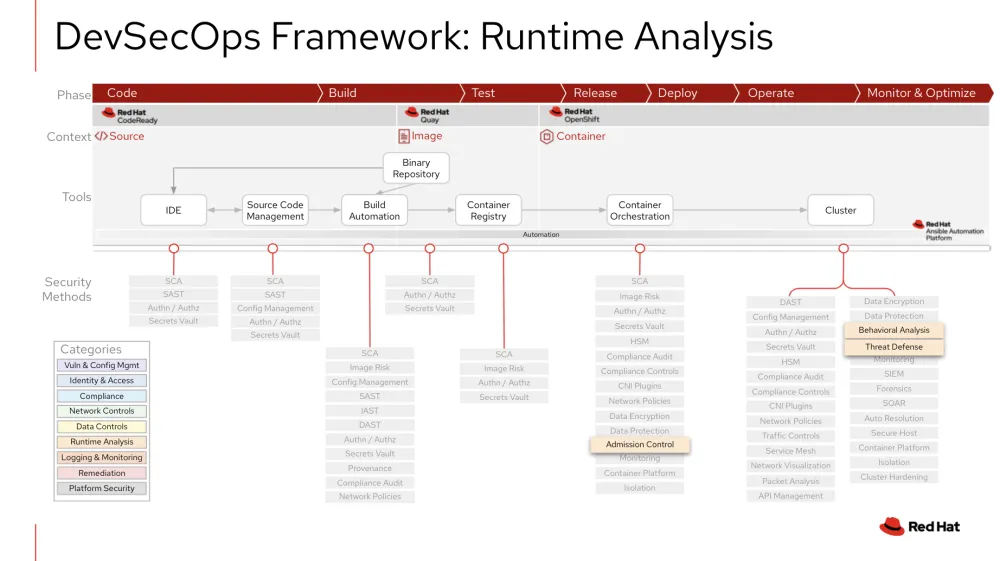Click the Binary Repository box
The width and height of the screenshot is (1000, 561).
[416, 168]
